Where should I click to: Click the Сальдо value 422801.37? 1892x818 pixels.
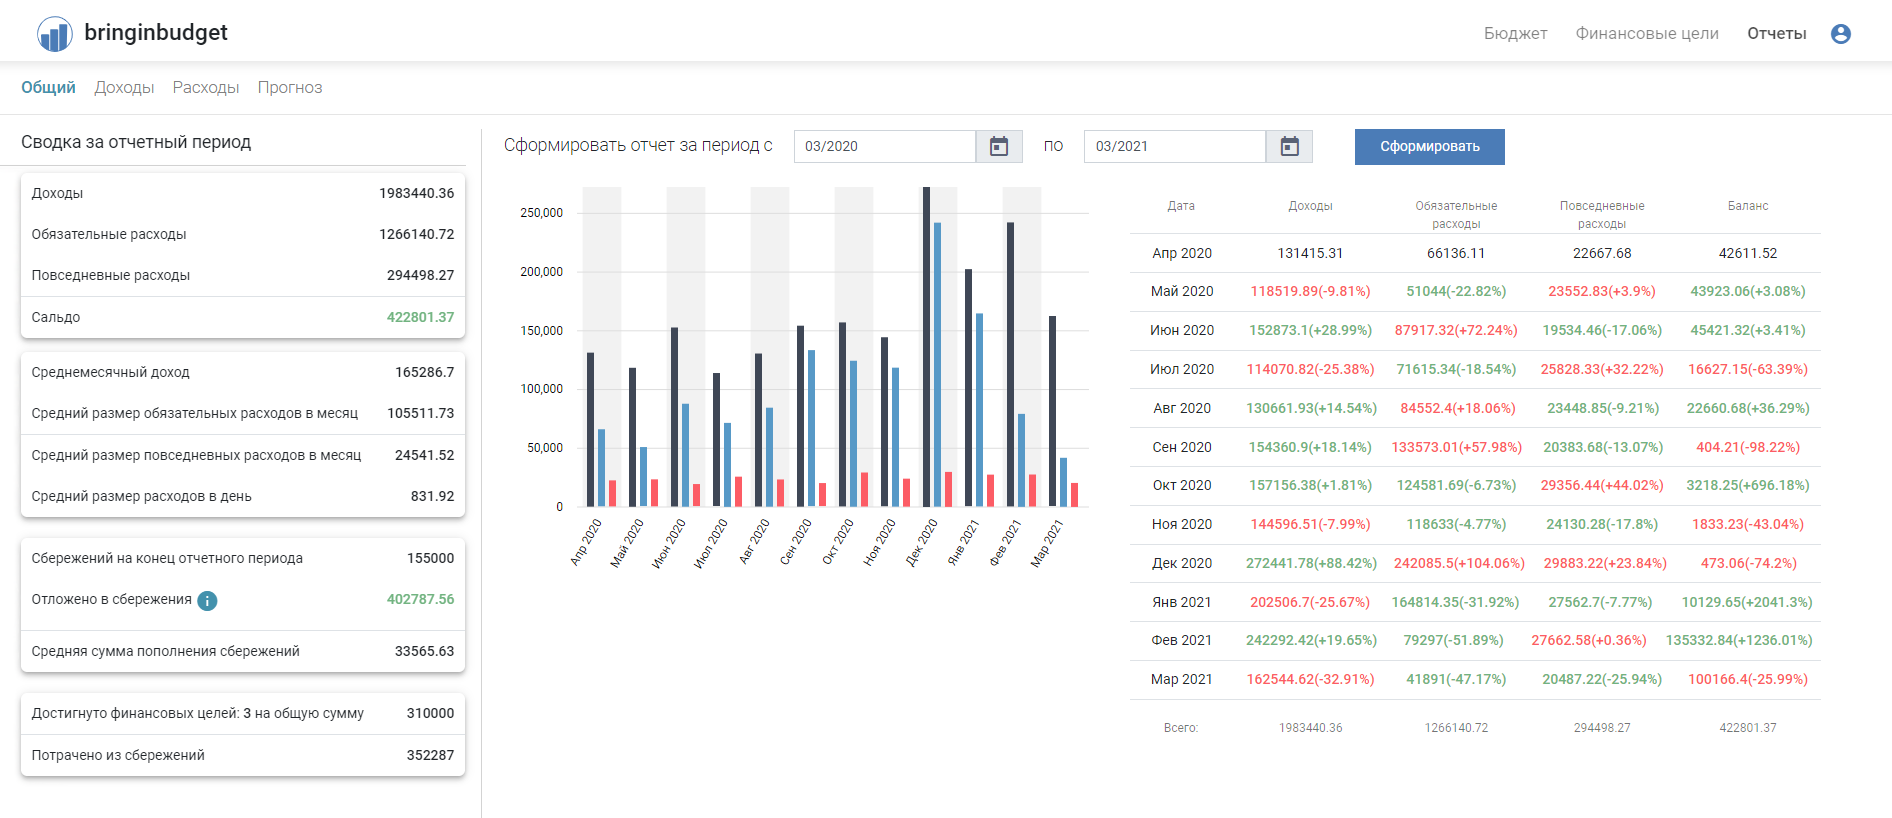click(420, 318)
